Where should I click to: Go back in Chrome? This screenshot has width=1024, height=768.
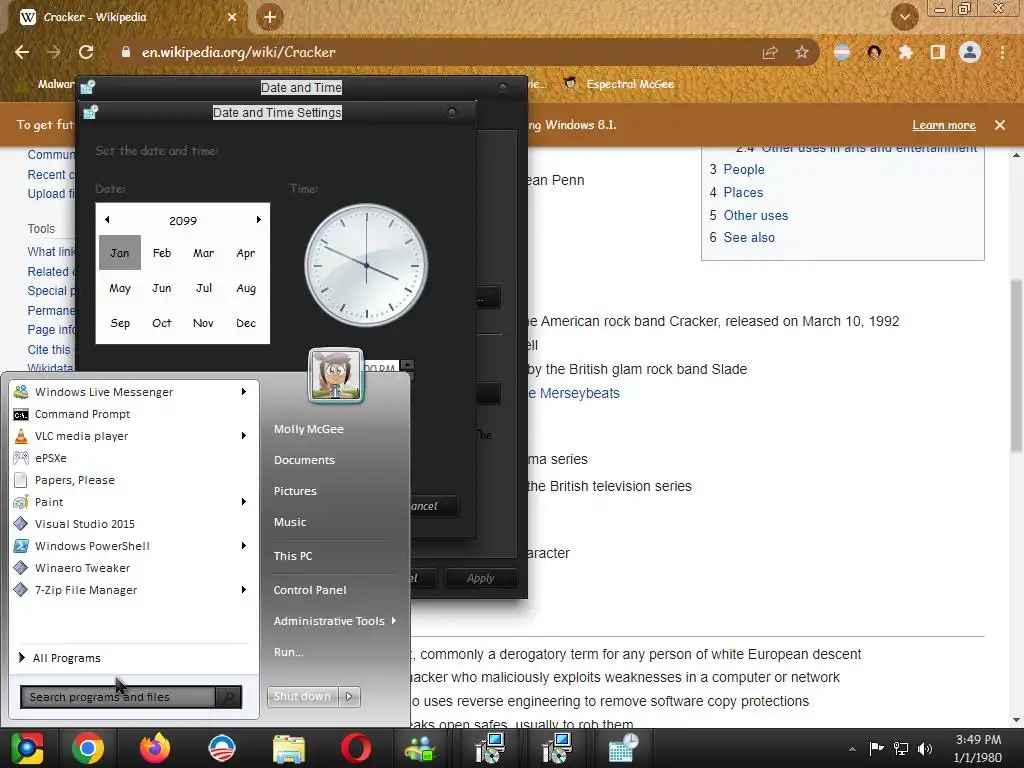(22, 52)
